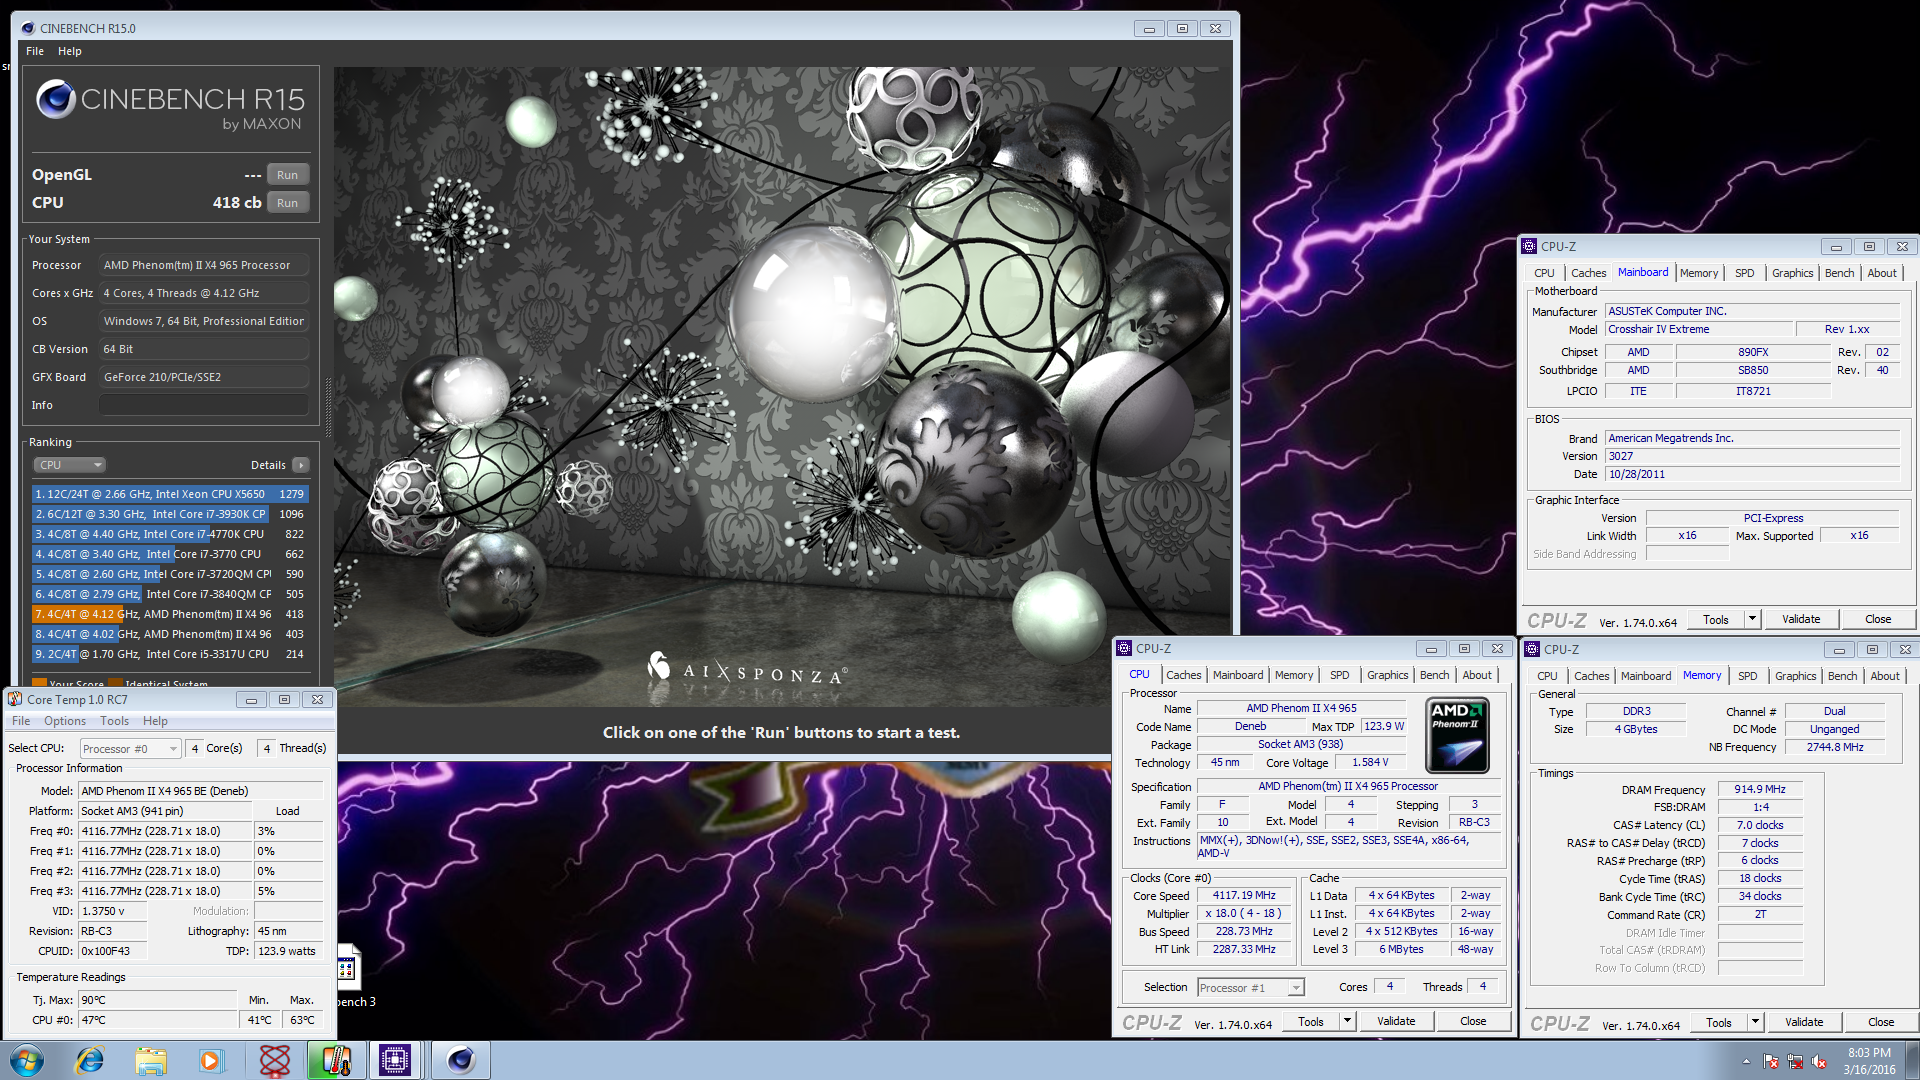The image size is (1920, 1080).
Task: Click Cinebench R15.0 title bar icon
Action: click(28, 28)
